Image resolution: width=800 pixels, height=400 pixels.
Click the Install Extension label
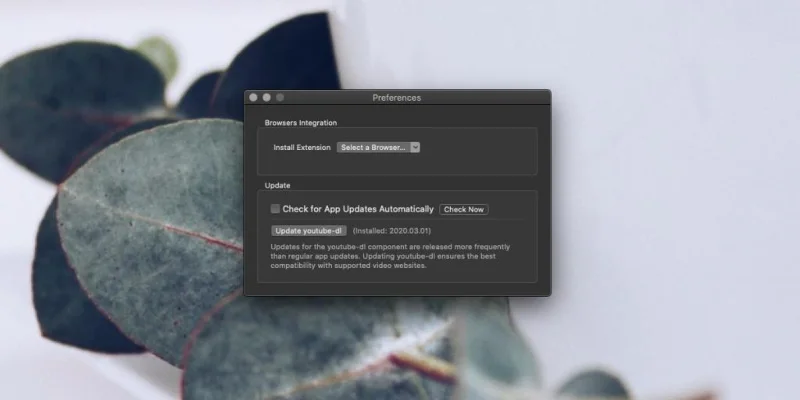tap(302, 147)
